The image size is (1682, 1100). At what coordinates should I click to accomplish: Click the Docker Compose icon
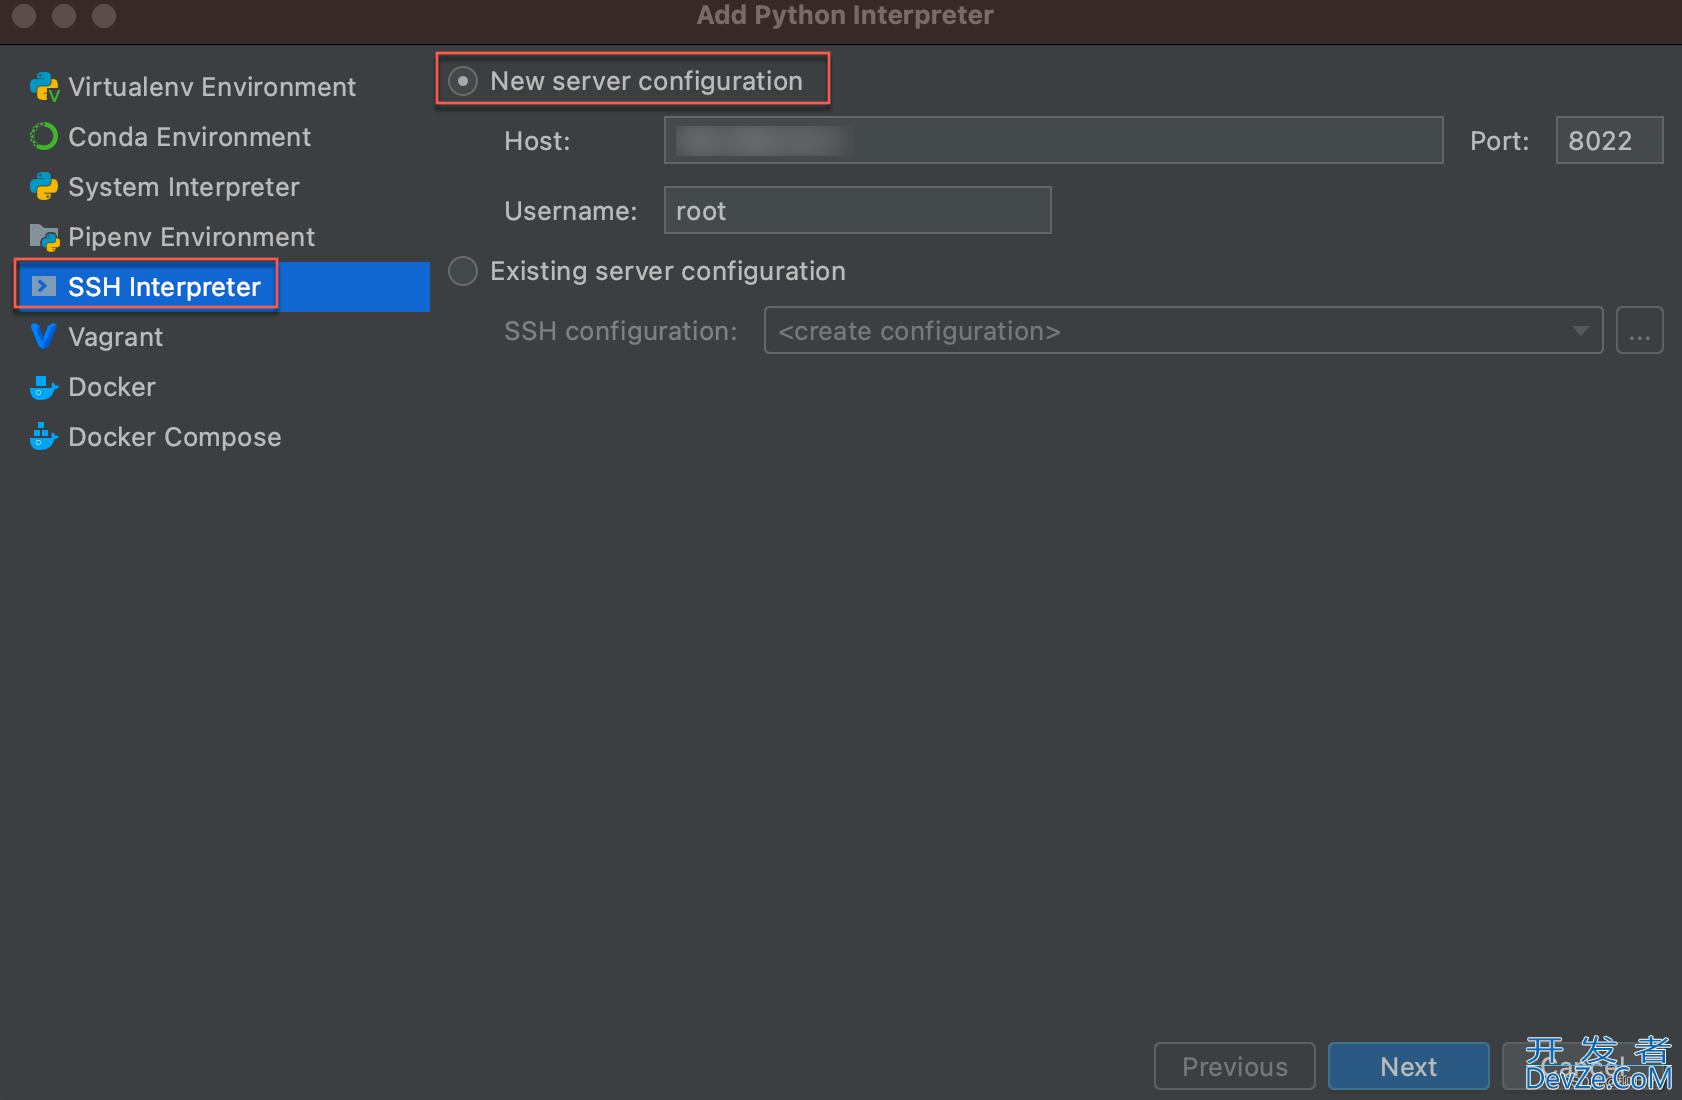(x=44, y=436)
